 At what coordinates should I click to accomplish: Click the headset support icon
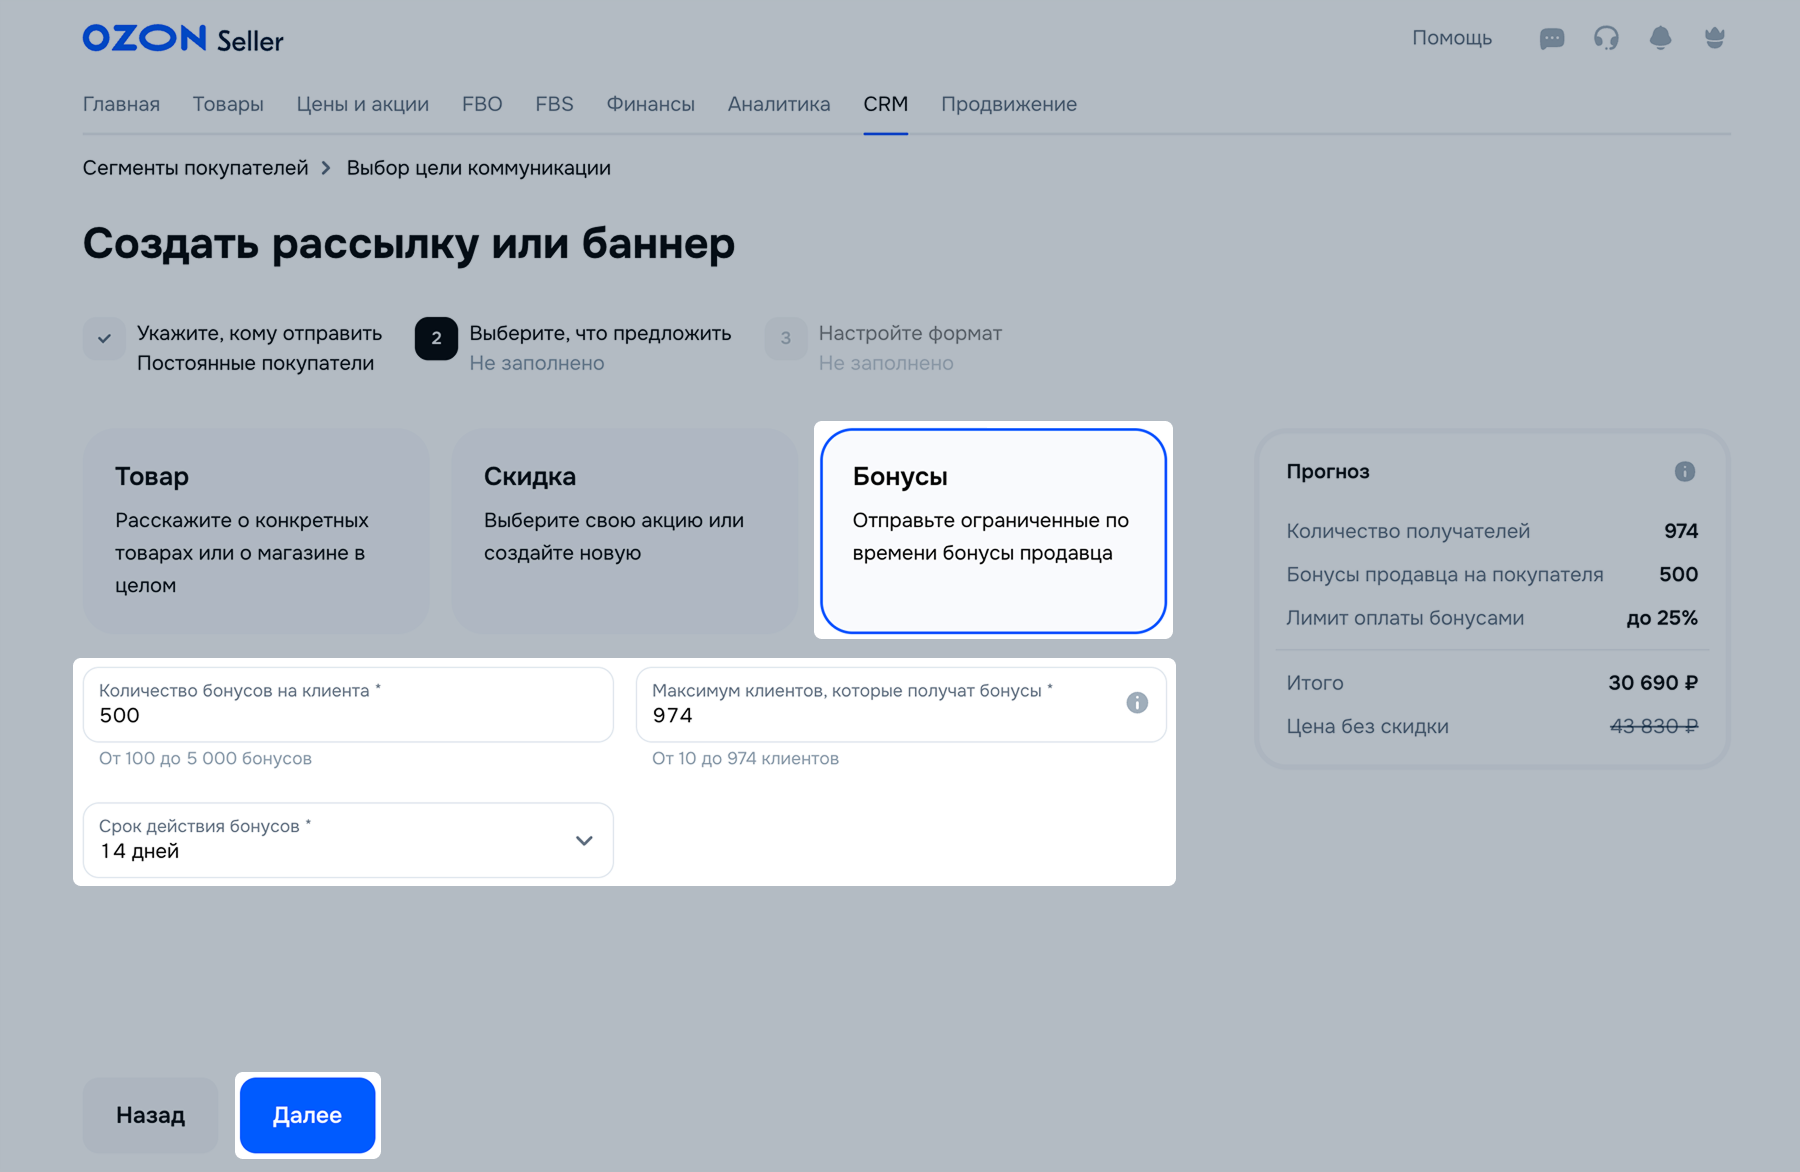coord(1606,39)
